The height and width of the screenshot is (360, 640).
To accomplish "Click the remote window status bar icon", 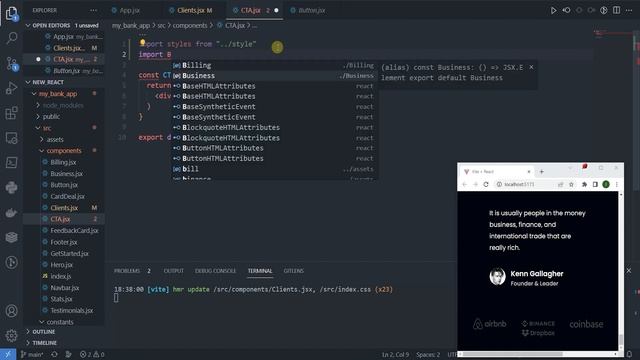I will pyautogui.click(x=8, y=354).
